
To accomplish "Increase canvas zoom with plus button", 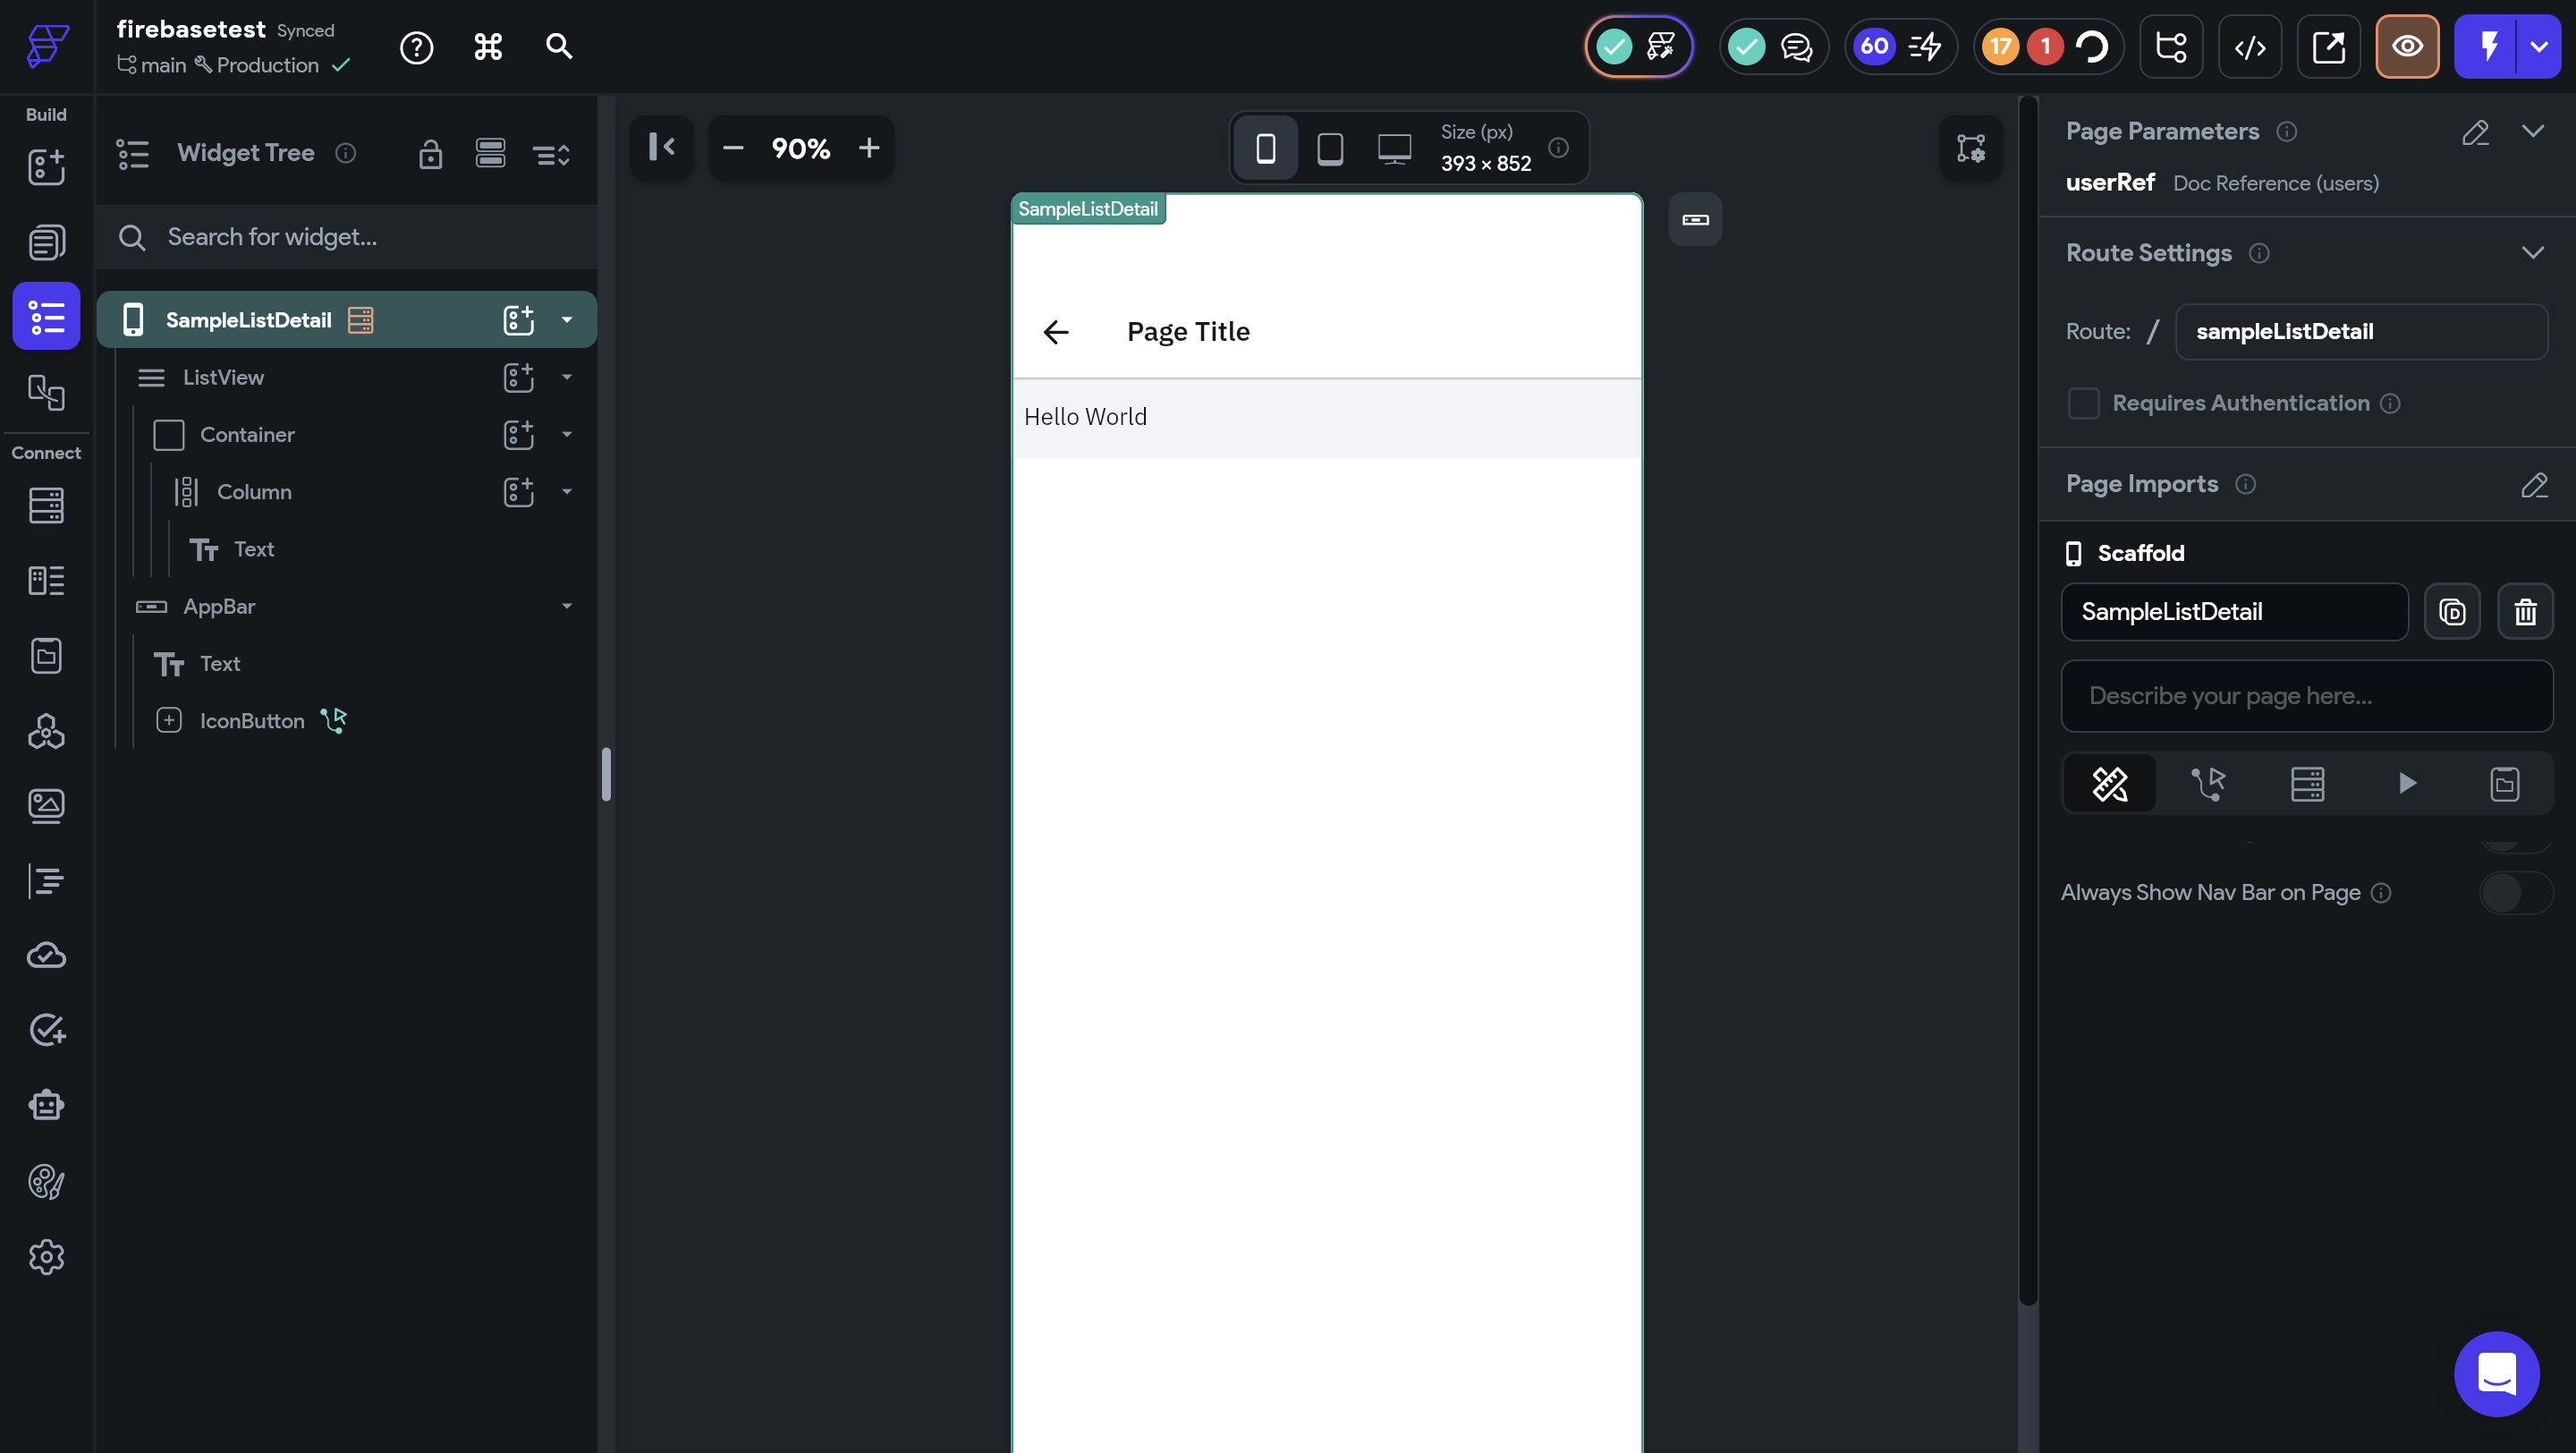I will point(869,148).
